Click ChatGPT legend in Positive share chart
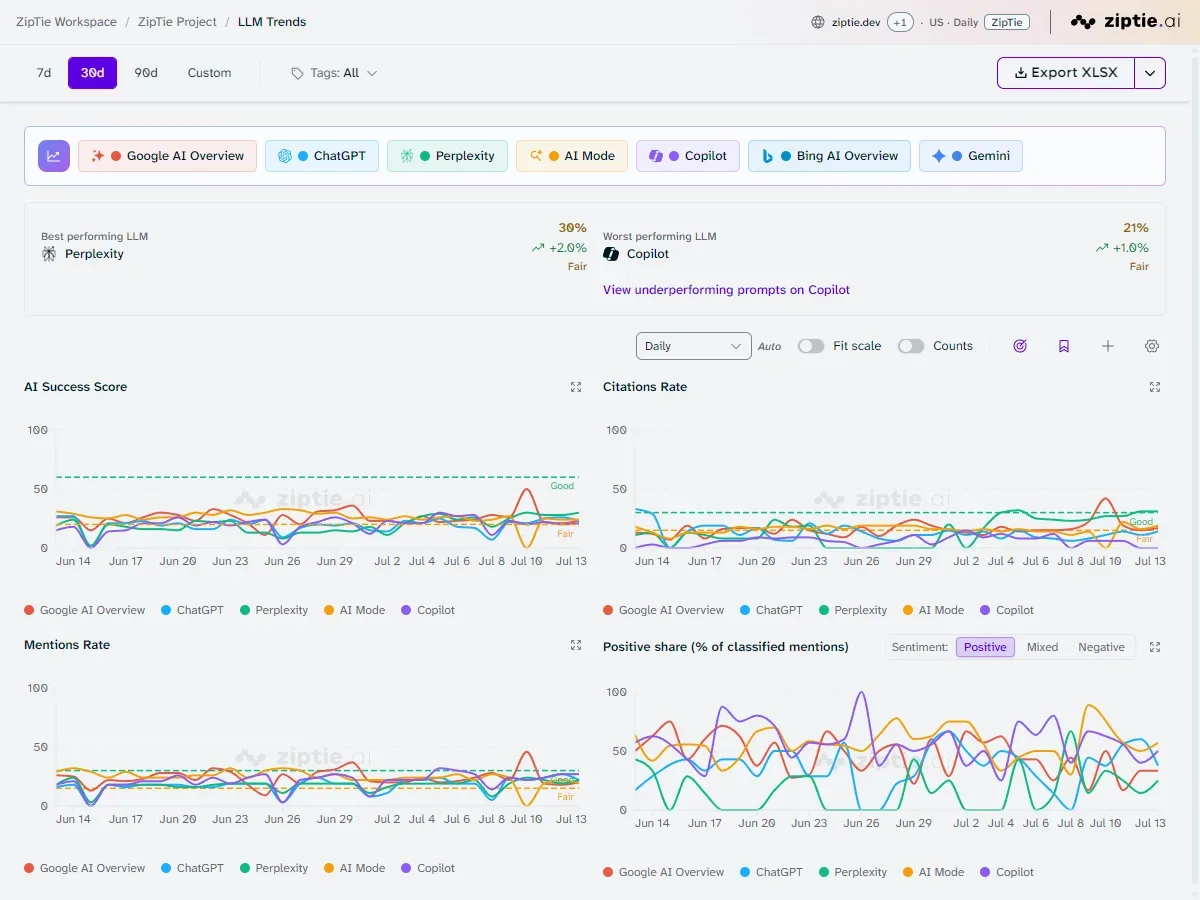 coord(772,872)
